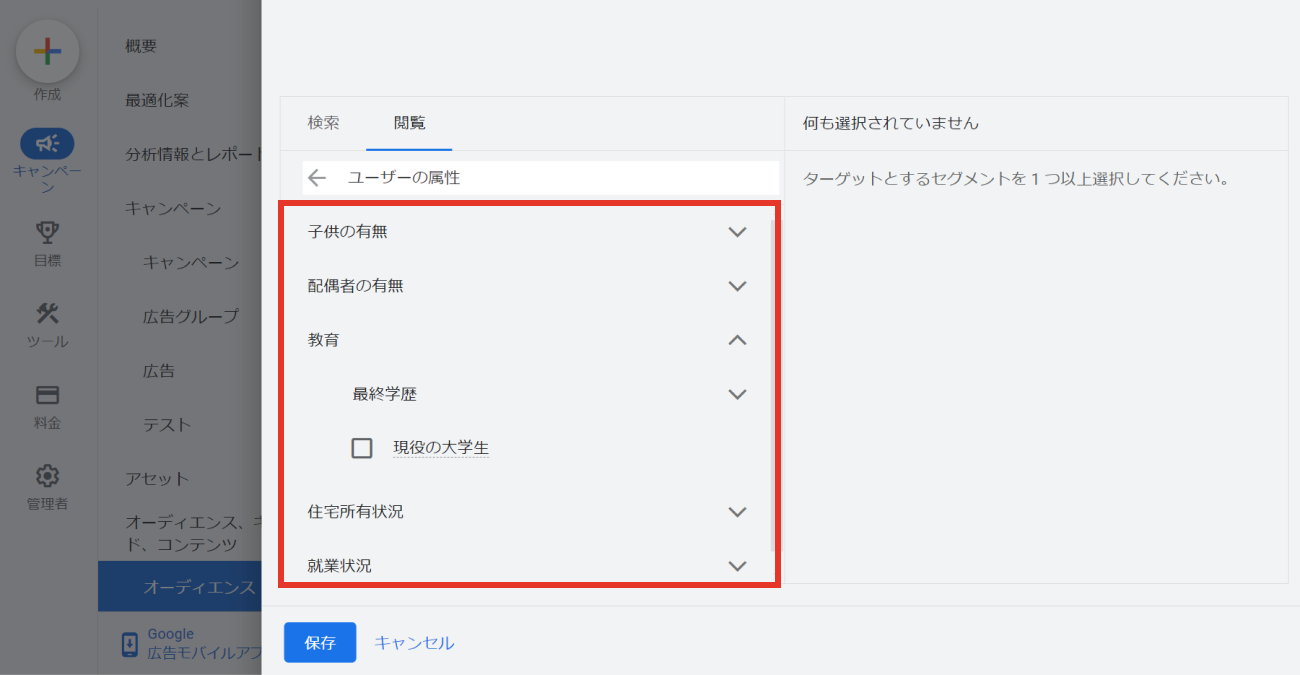The image size is (1300, 675).
Task: Click the キャンペーン section heading in the menu
Action: (173, 209)
